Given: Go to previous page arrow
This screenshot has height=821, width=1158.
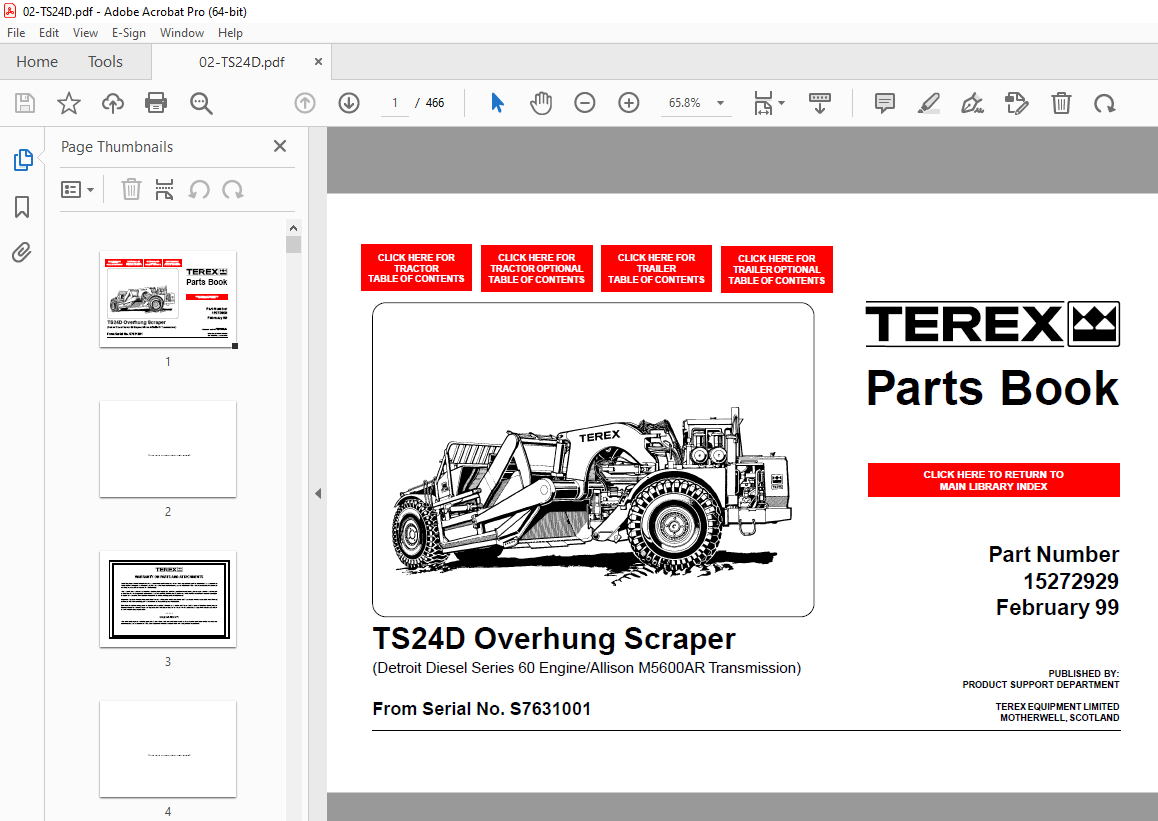Looking at the screenshot, I should (304, 103).
